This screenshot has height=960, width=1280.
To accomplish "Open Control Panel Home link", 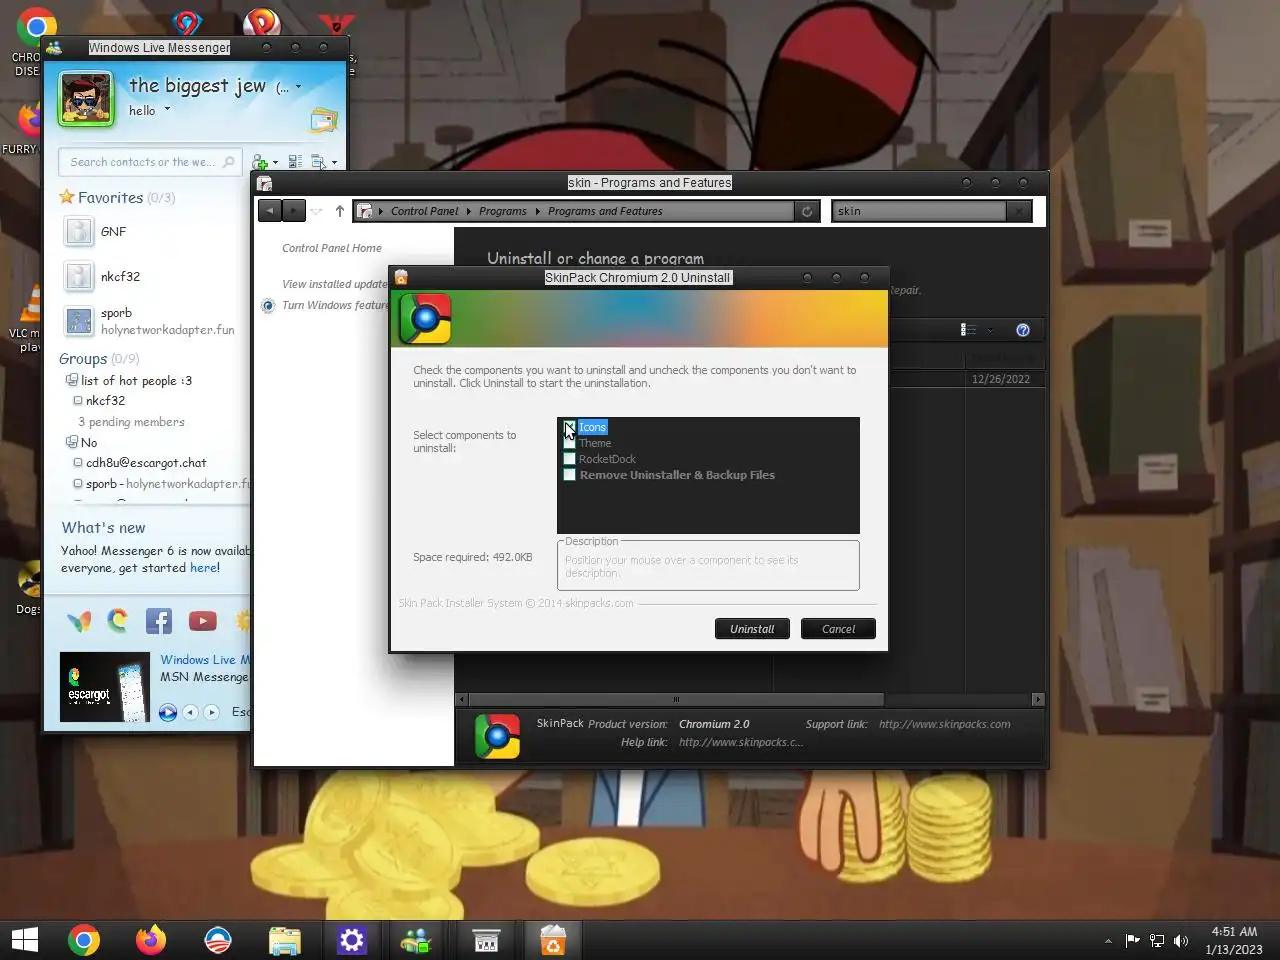I will click(331, 248).
